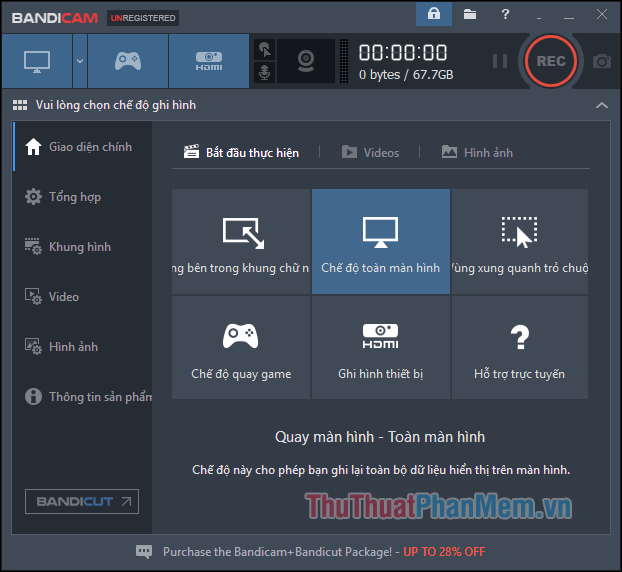Open screen recording mode dropdown arrow
Viewport: 622px width, 572px height.
click(80, 61)
